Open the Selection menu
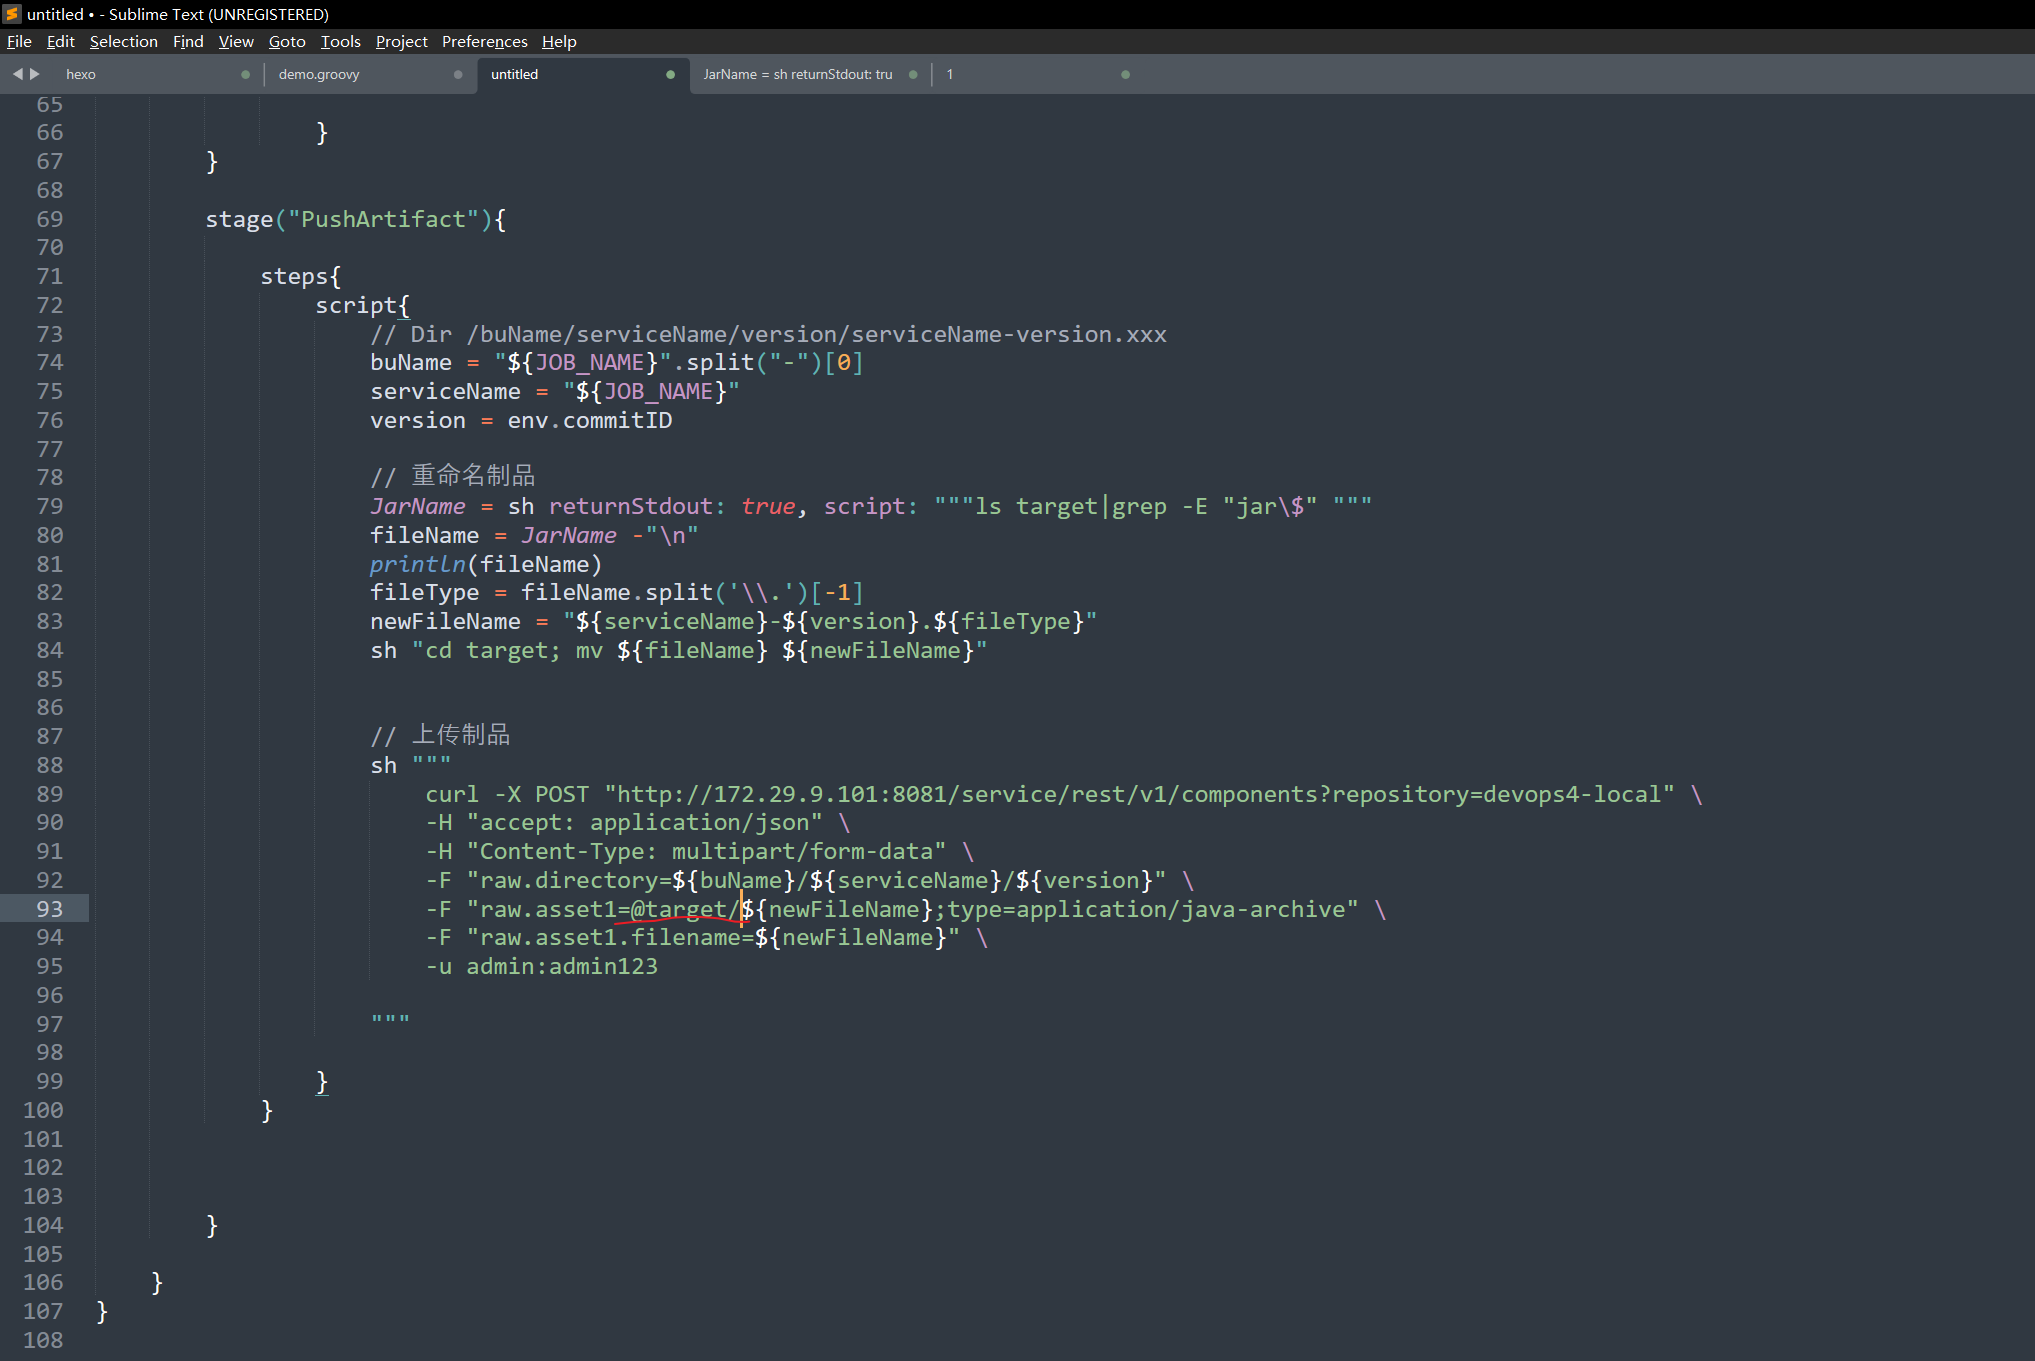 tap(124, 41)
